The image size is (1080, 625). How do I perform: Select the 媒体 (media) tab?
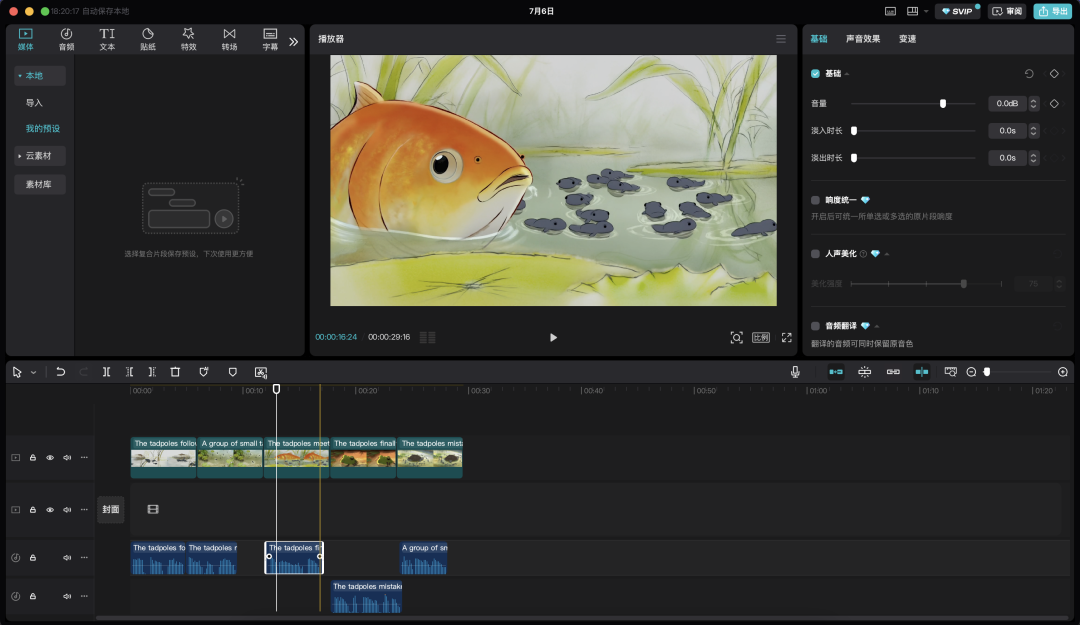(x=25, y=39)
